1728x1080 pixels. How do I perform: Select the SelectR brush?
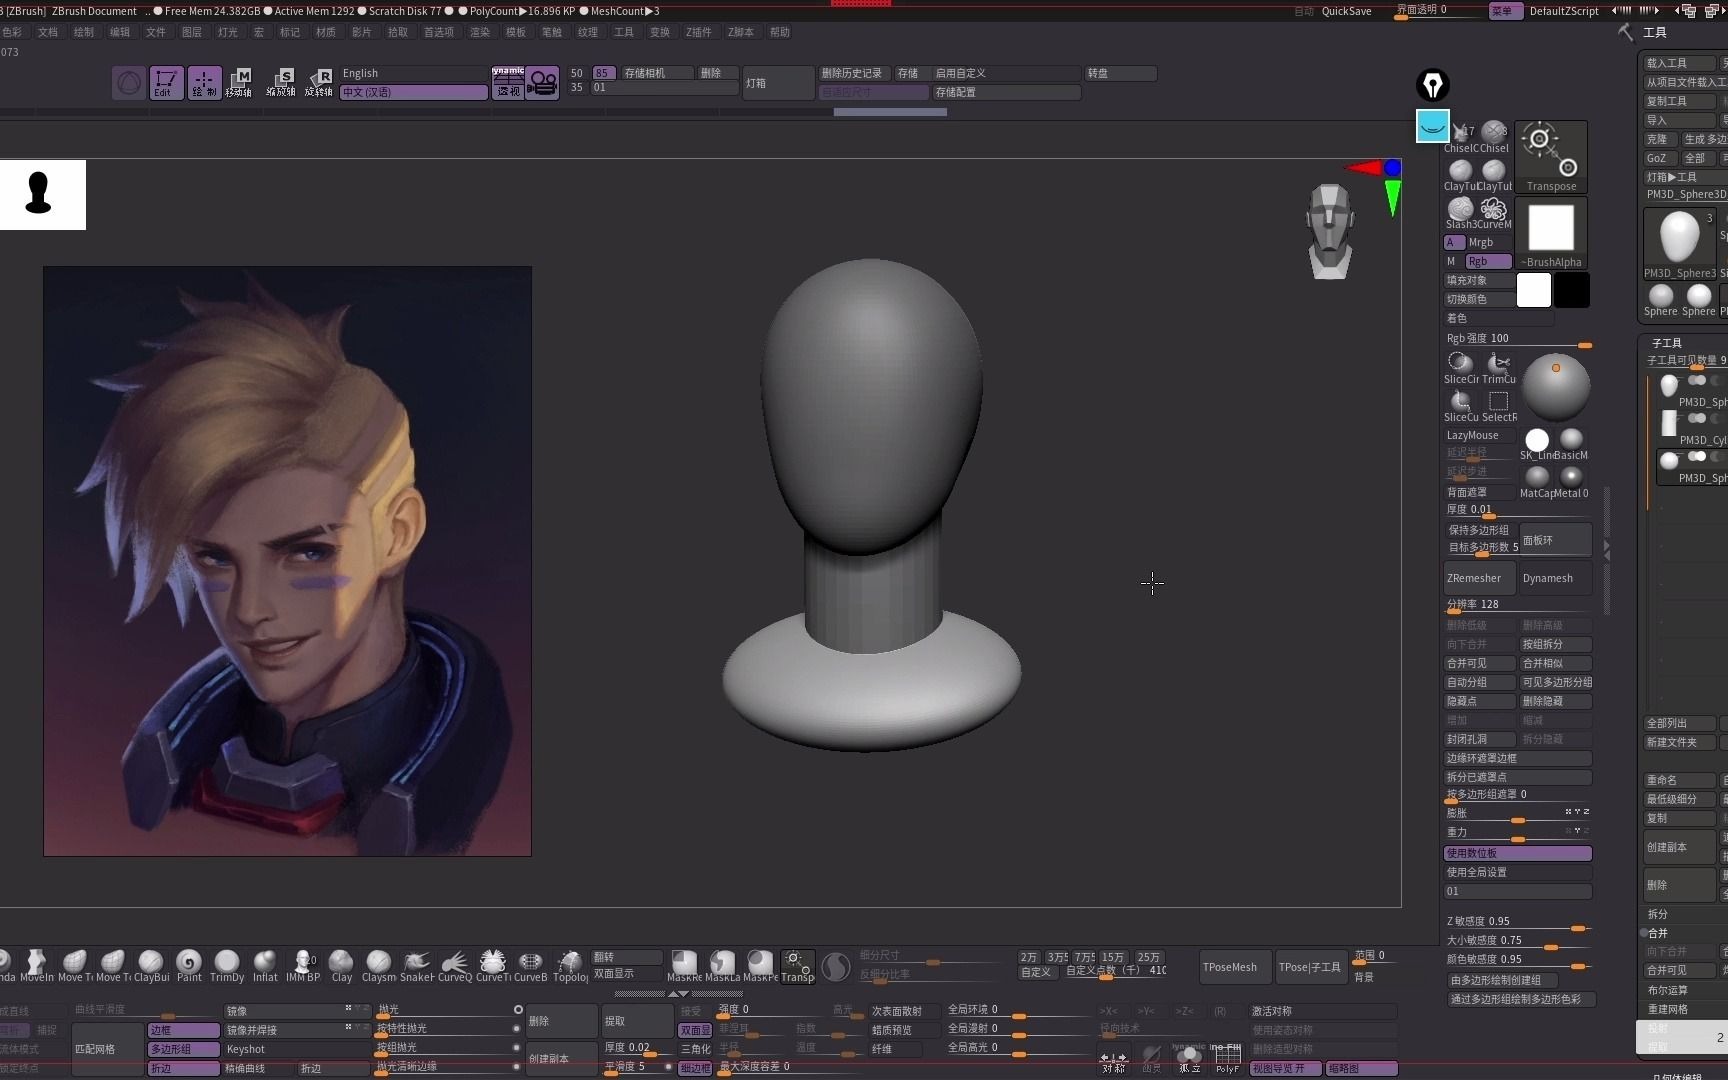pyautogui.click(x=1498, y=406)
